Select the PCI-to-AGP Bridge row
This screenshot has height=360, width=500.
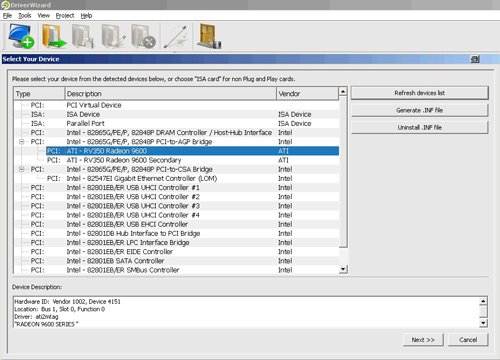click(x=176, y=142)
